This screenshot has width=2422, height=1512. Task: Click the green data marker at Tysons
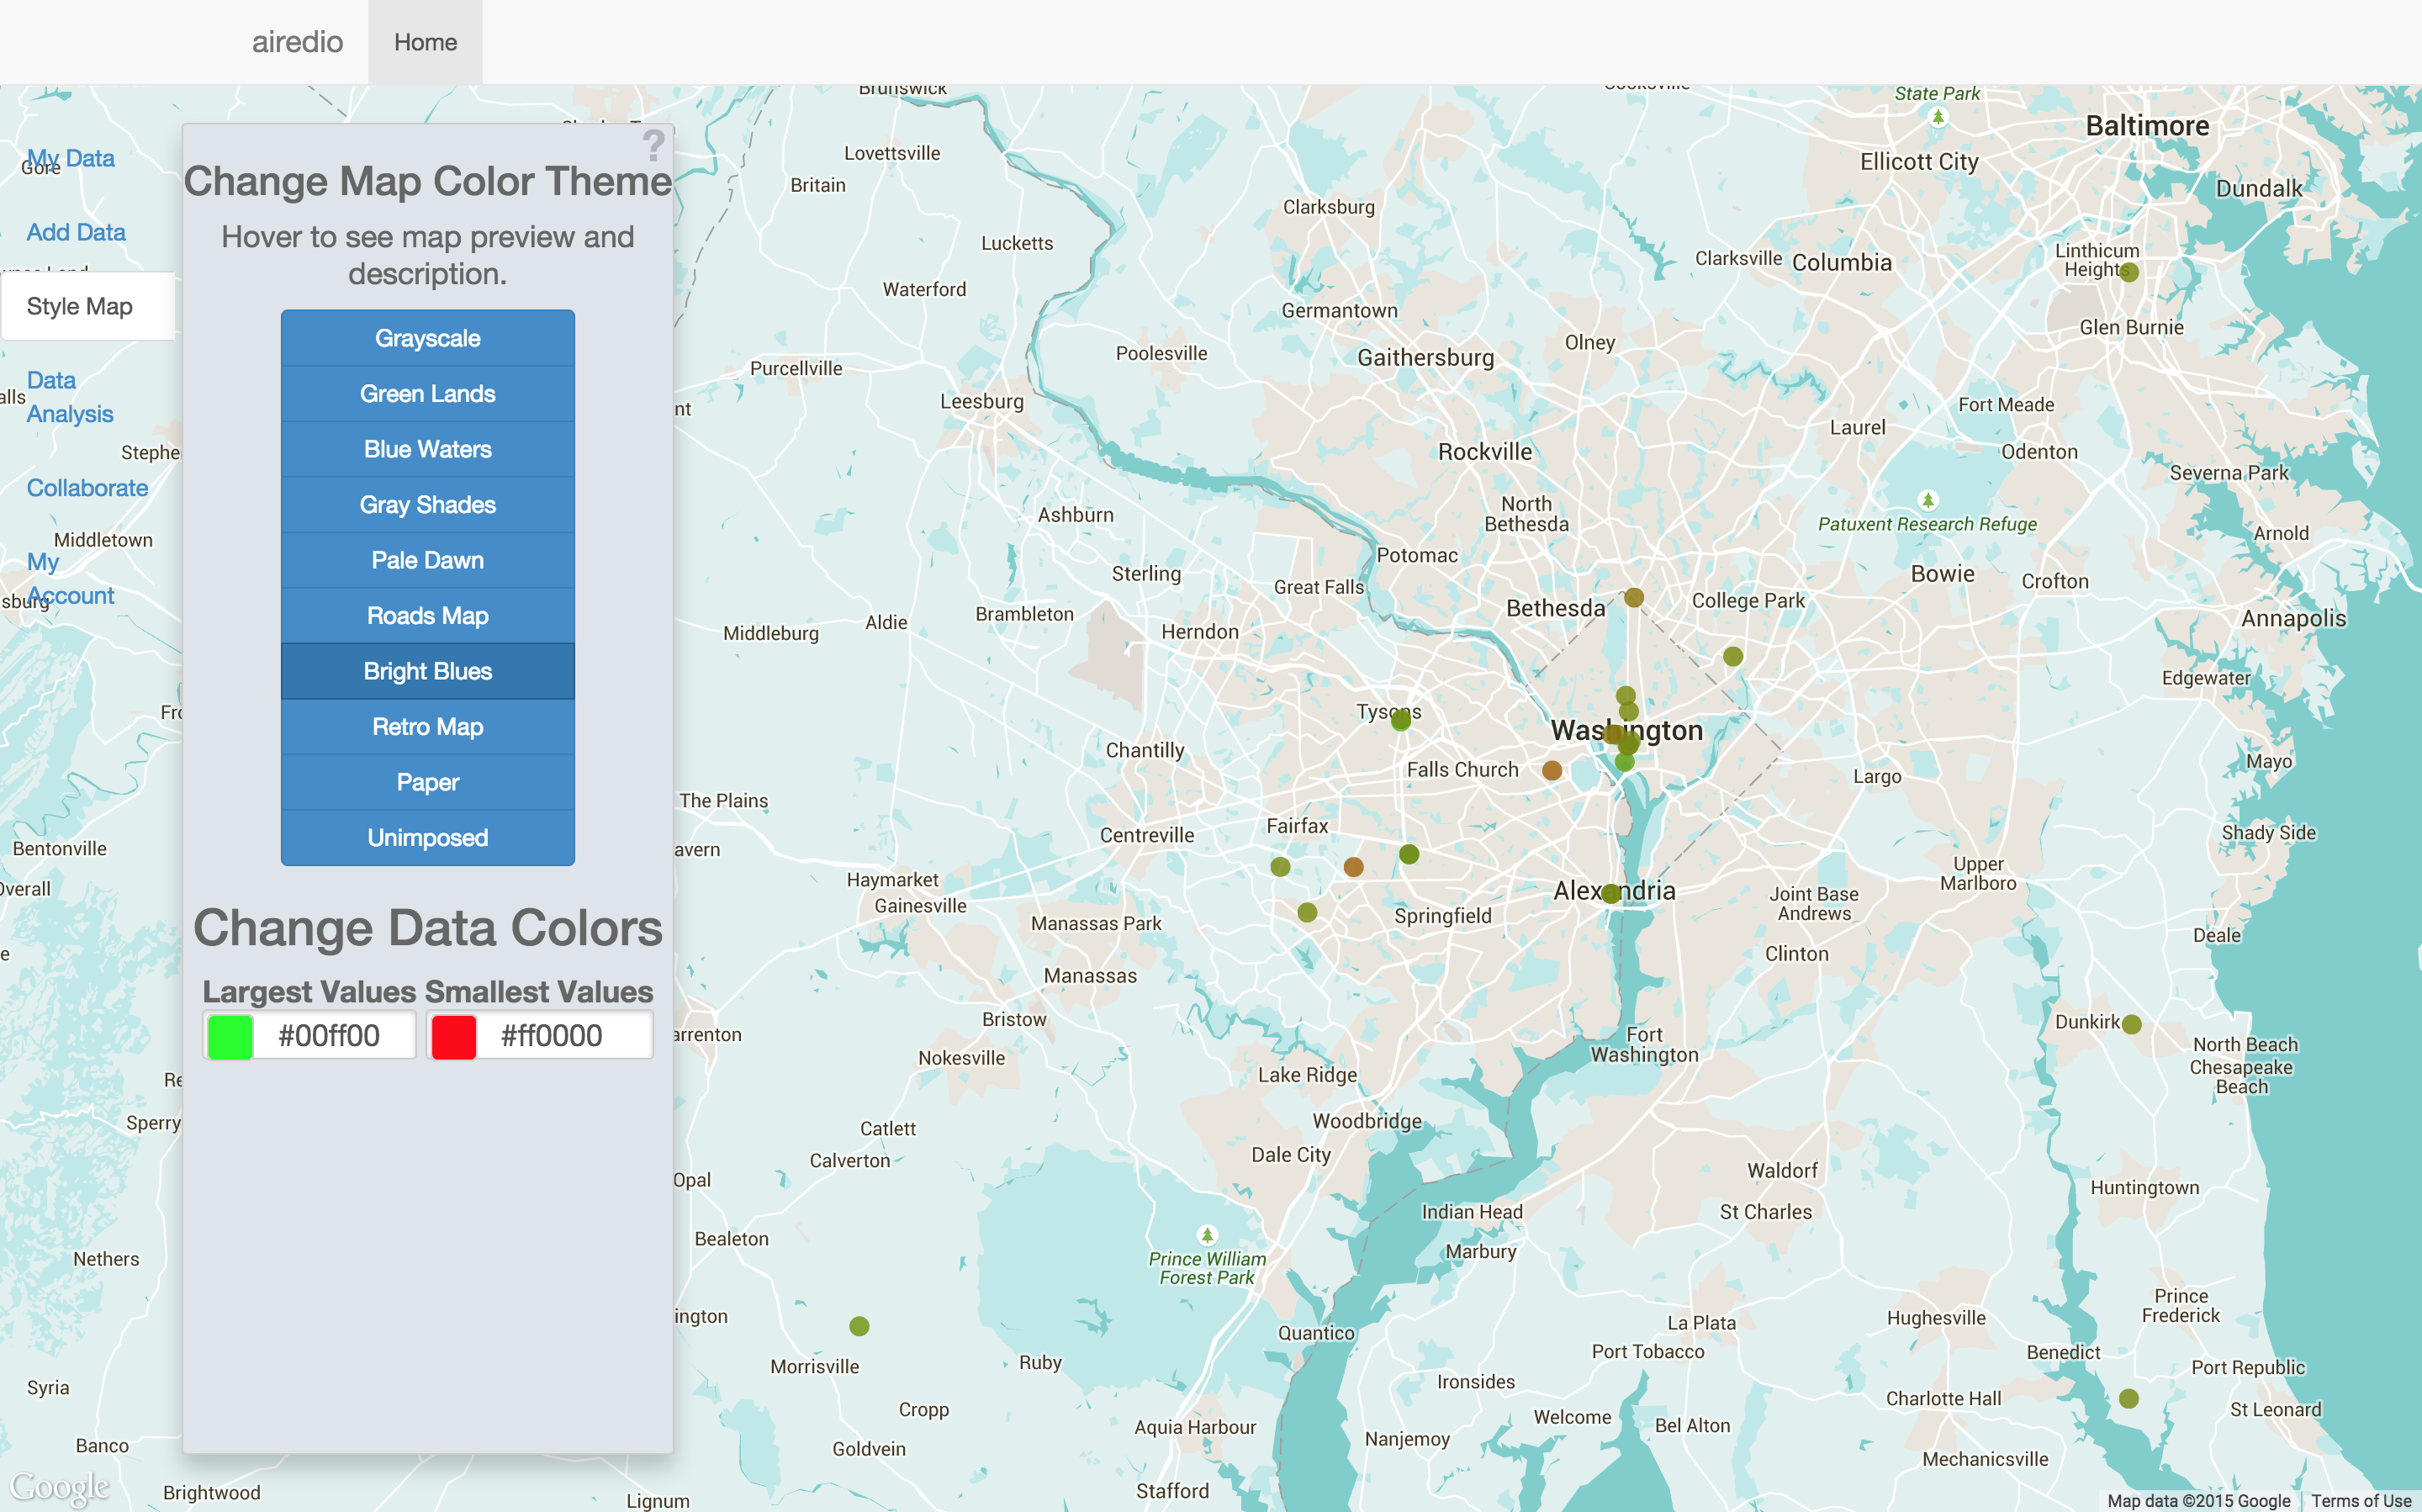click(x=1401, y=719)
